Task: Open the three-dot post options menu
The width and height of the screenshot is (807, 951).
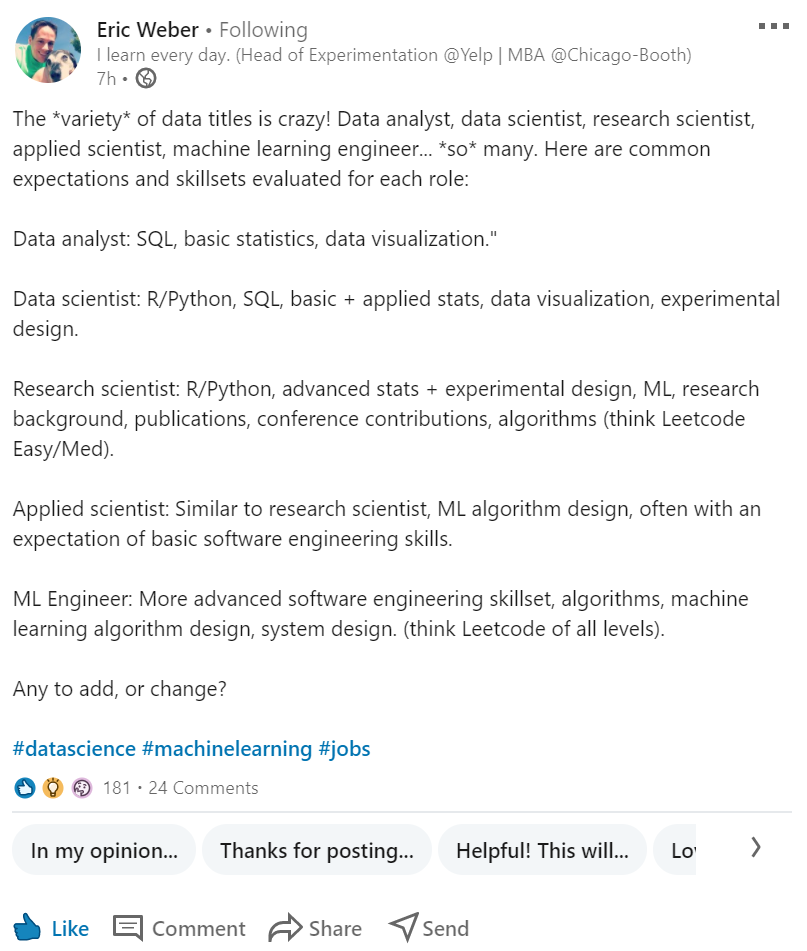Action: coord(773,26)
